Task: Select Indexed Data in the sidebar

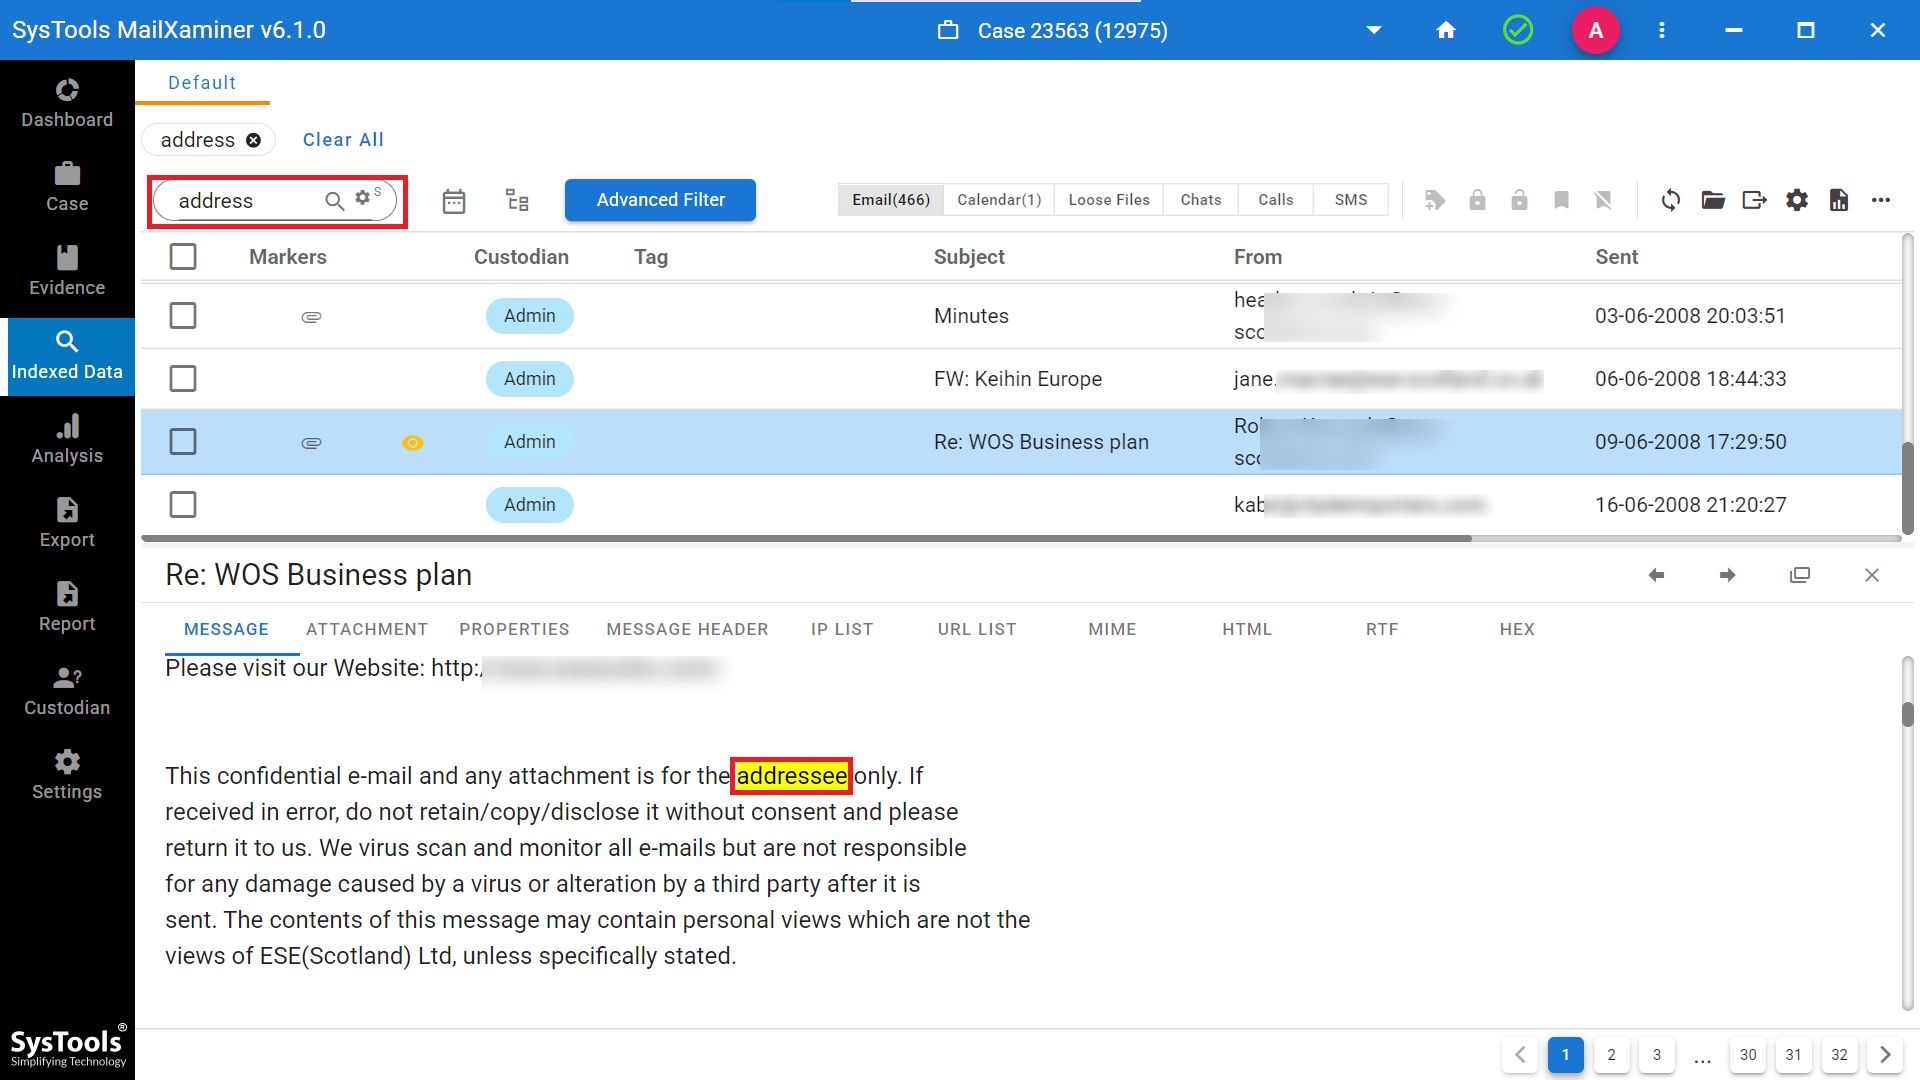Action: pyautogui.click(x=67, y=356)
